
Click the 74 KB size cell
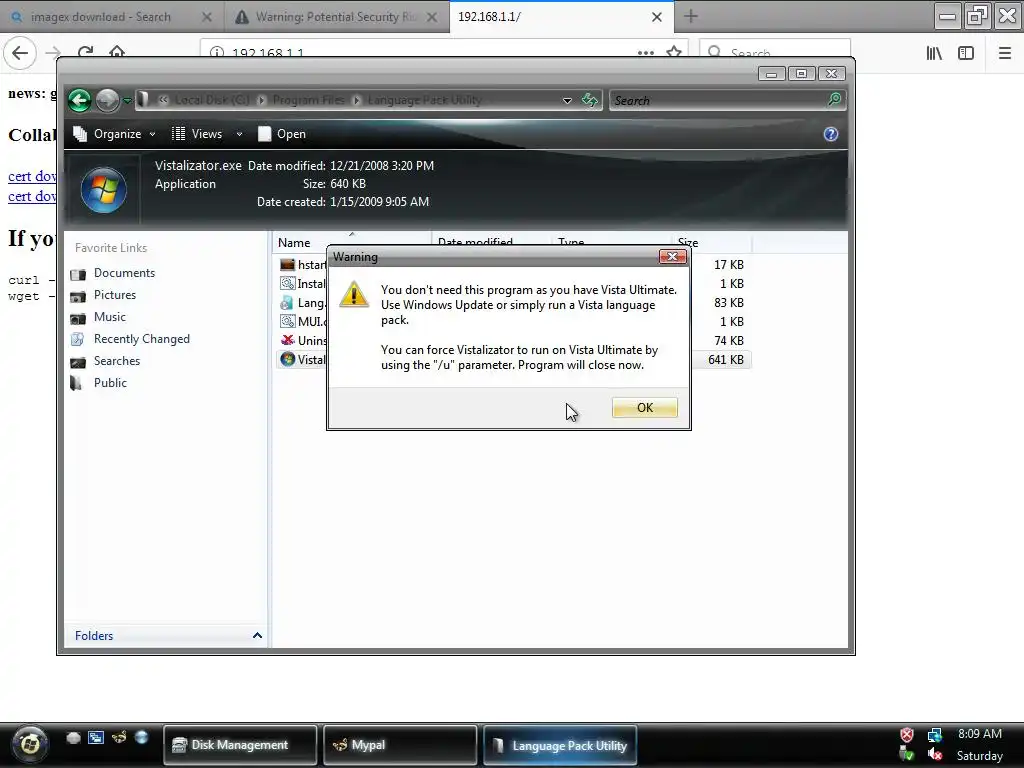[728, 340]
